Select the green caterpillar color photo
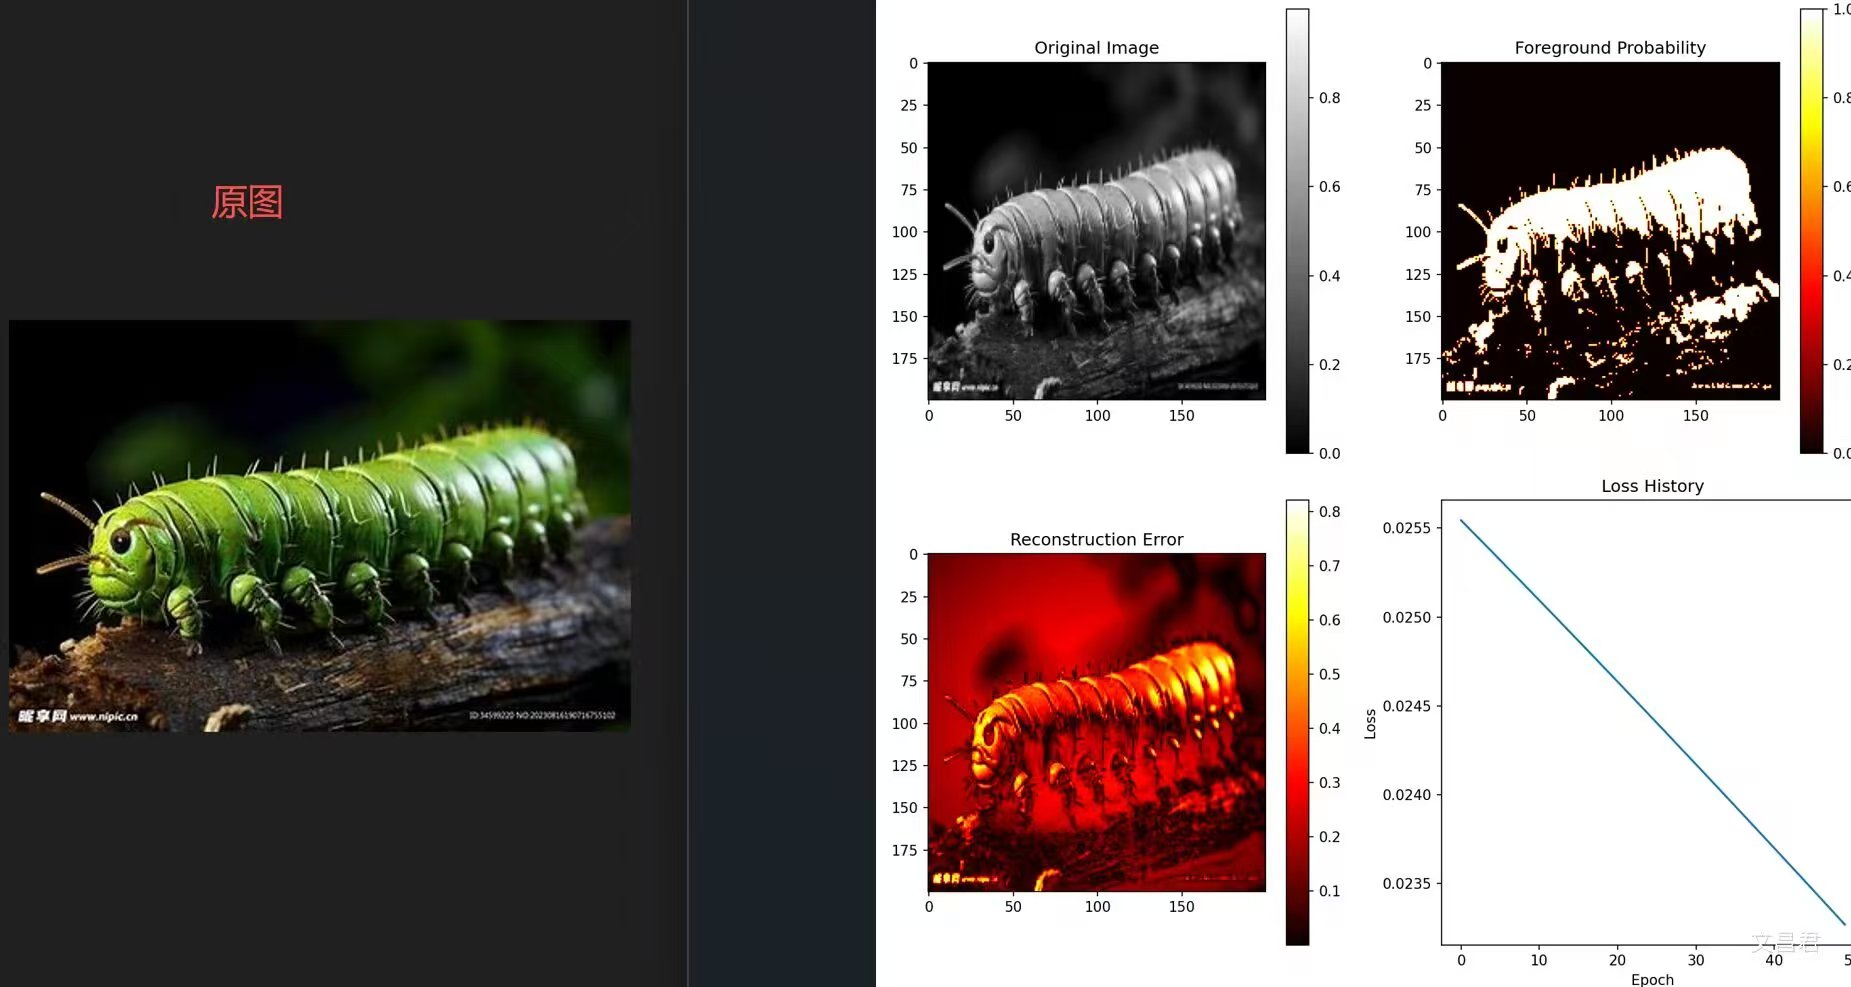 pos(320,525)
